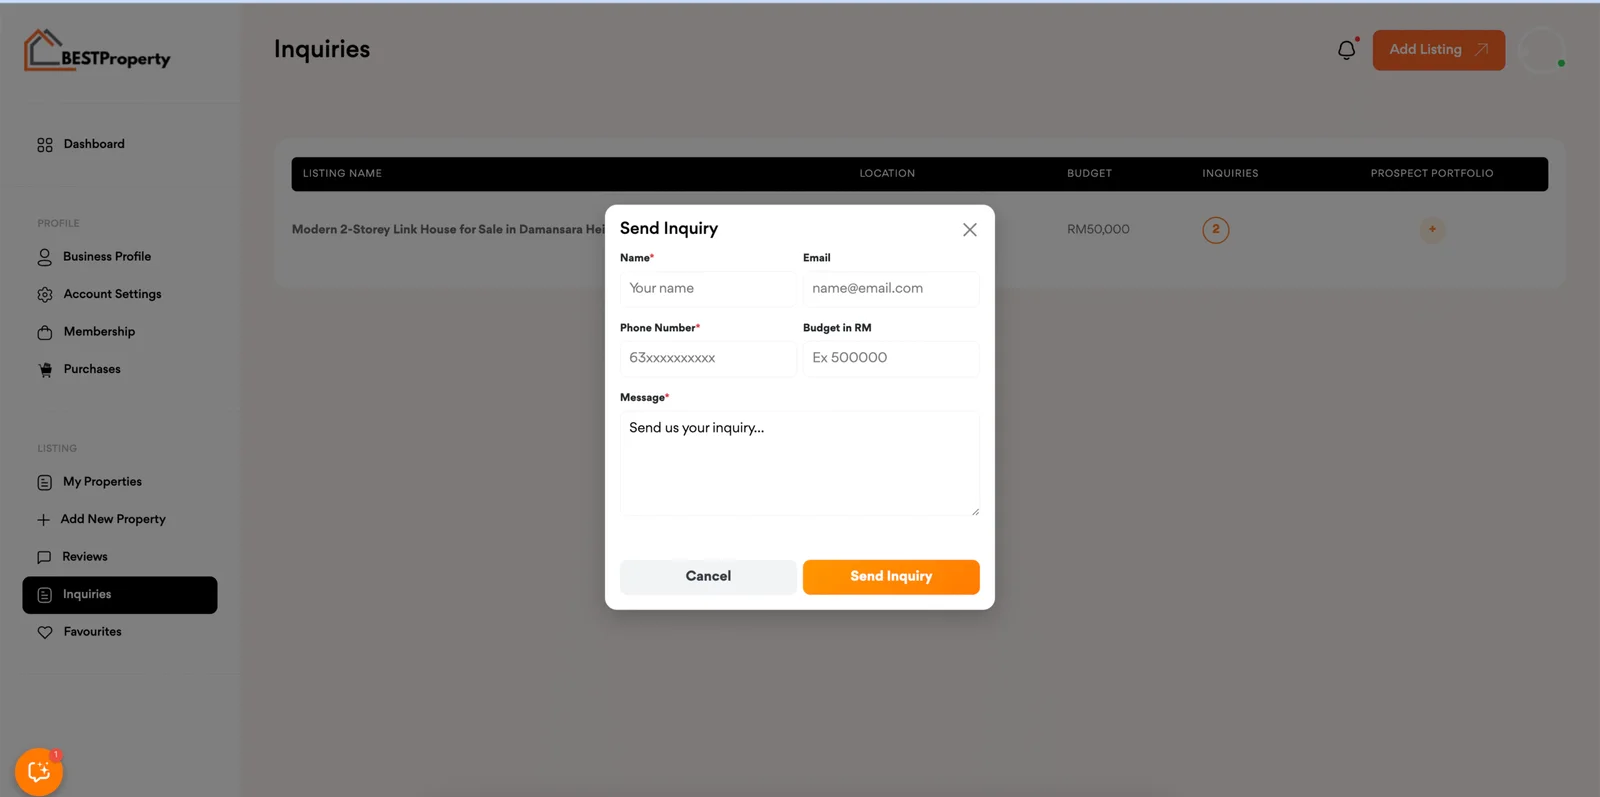Click the user profile avatar
Viewport: 1600px width, 797px height.
[1541, 50]
